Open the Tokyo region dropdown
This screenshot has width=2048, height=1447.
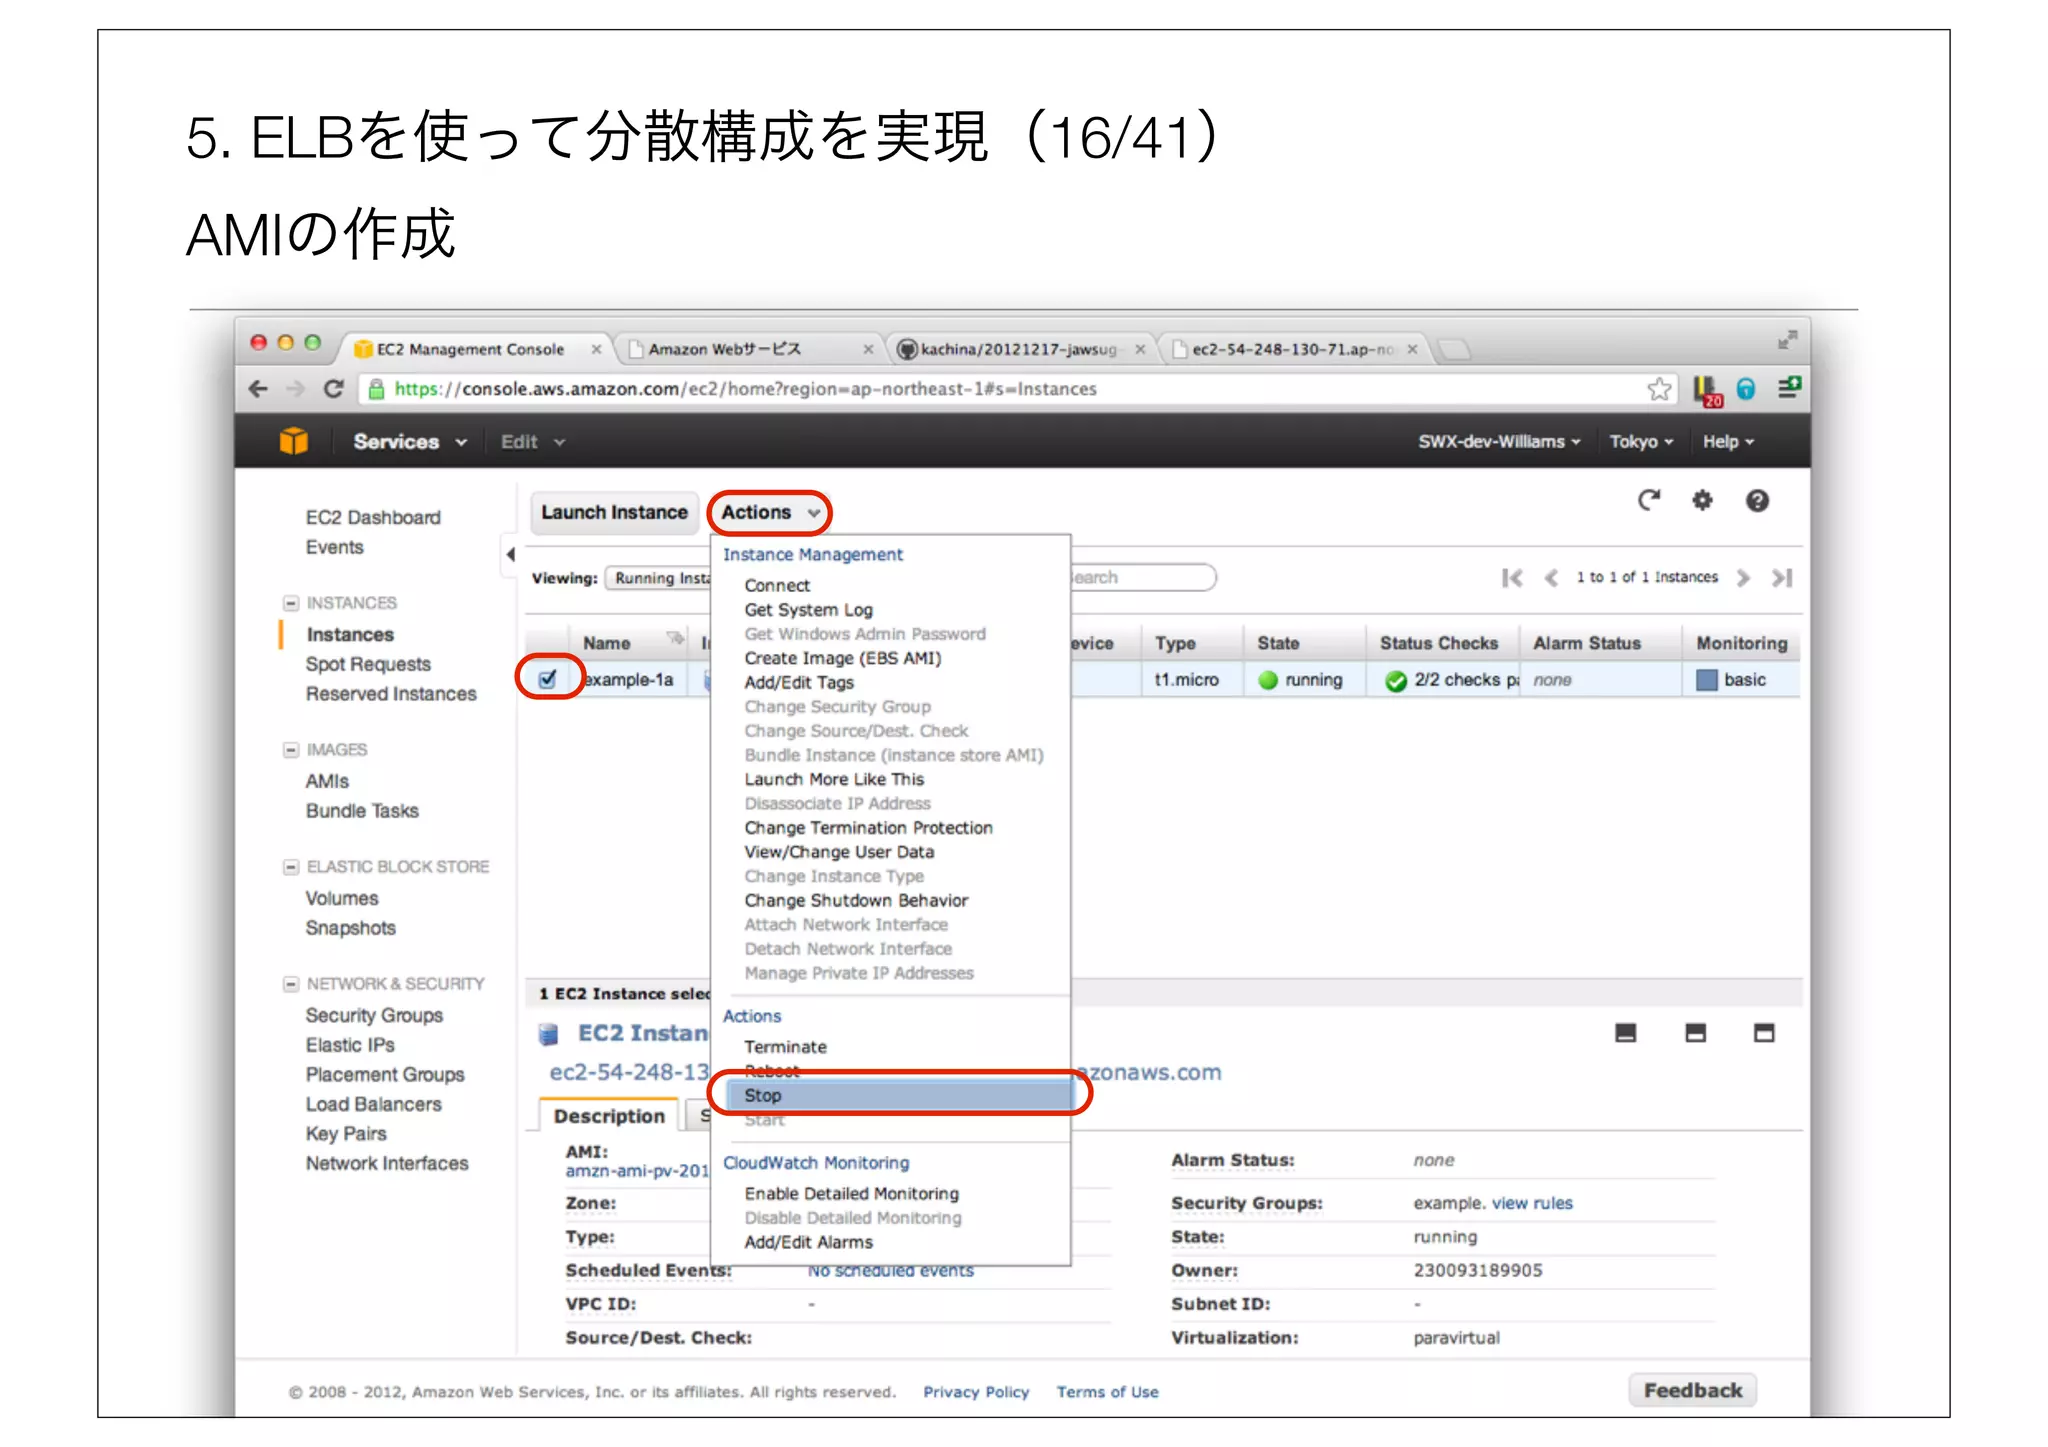point(1641,441)
